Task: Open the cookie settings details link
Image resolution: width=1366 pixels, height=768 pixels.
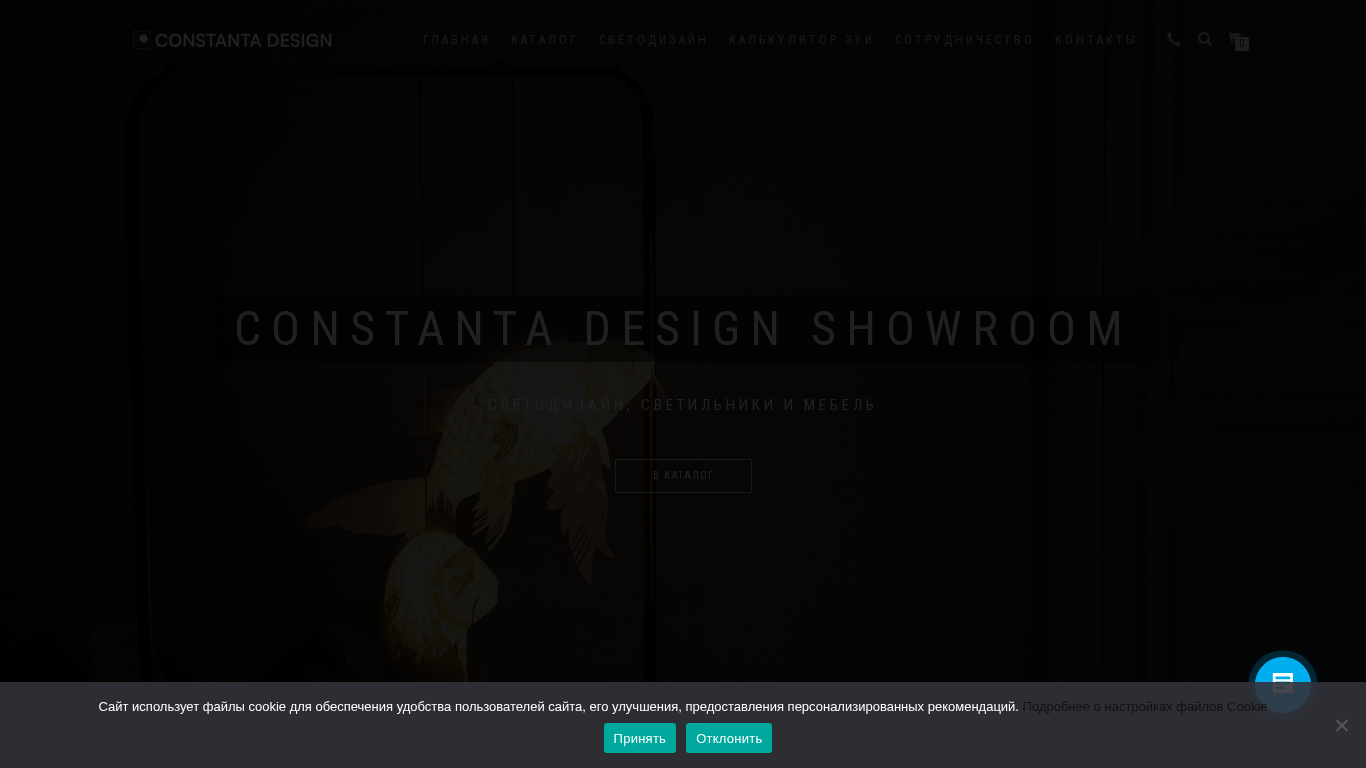Action: tap(1144, 706)
